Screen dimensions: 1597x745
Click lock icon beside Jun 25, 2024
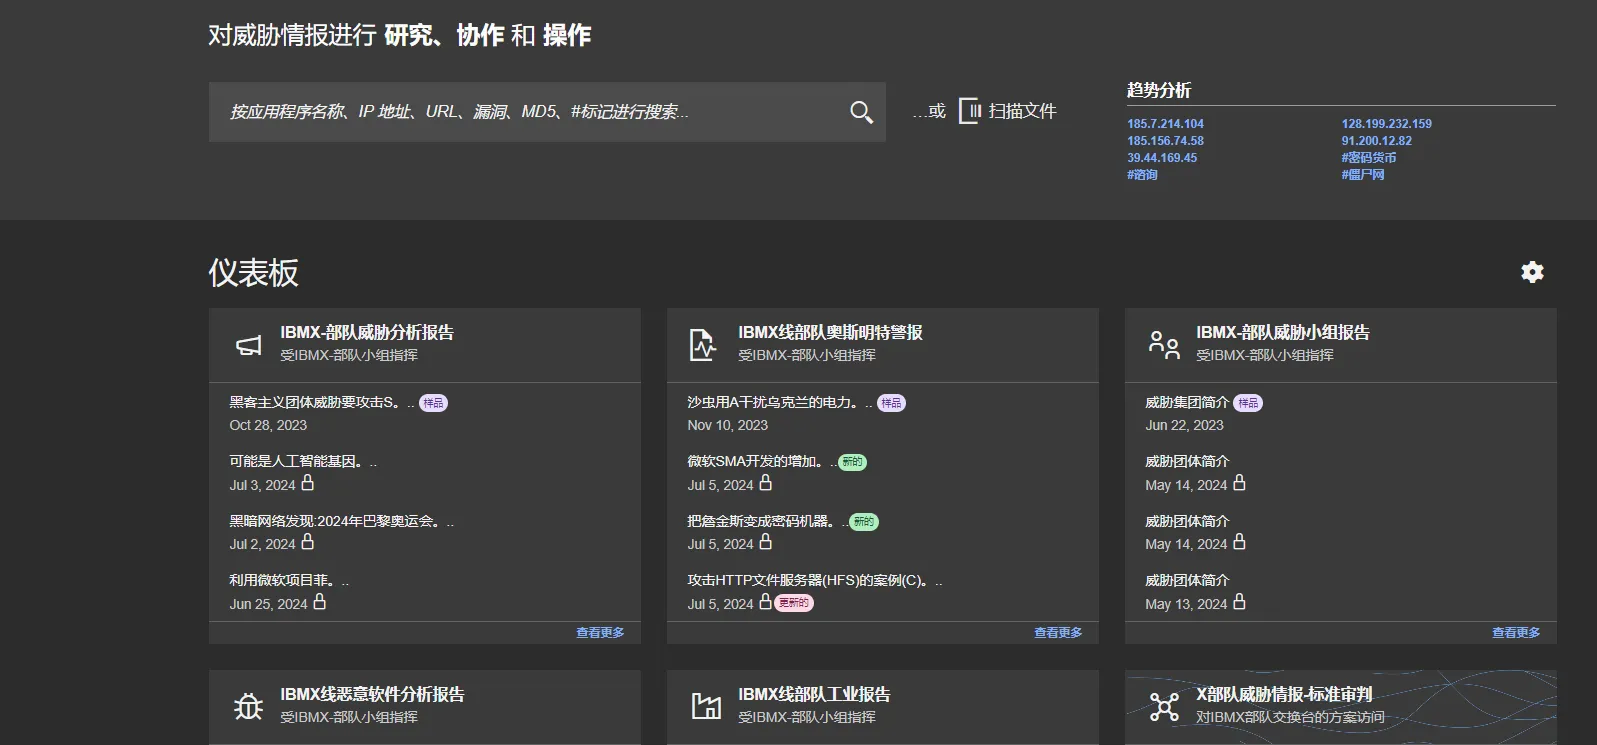320,602
